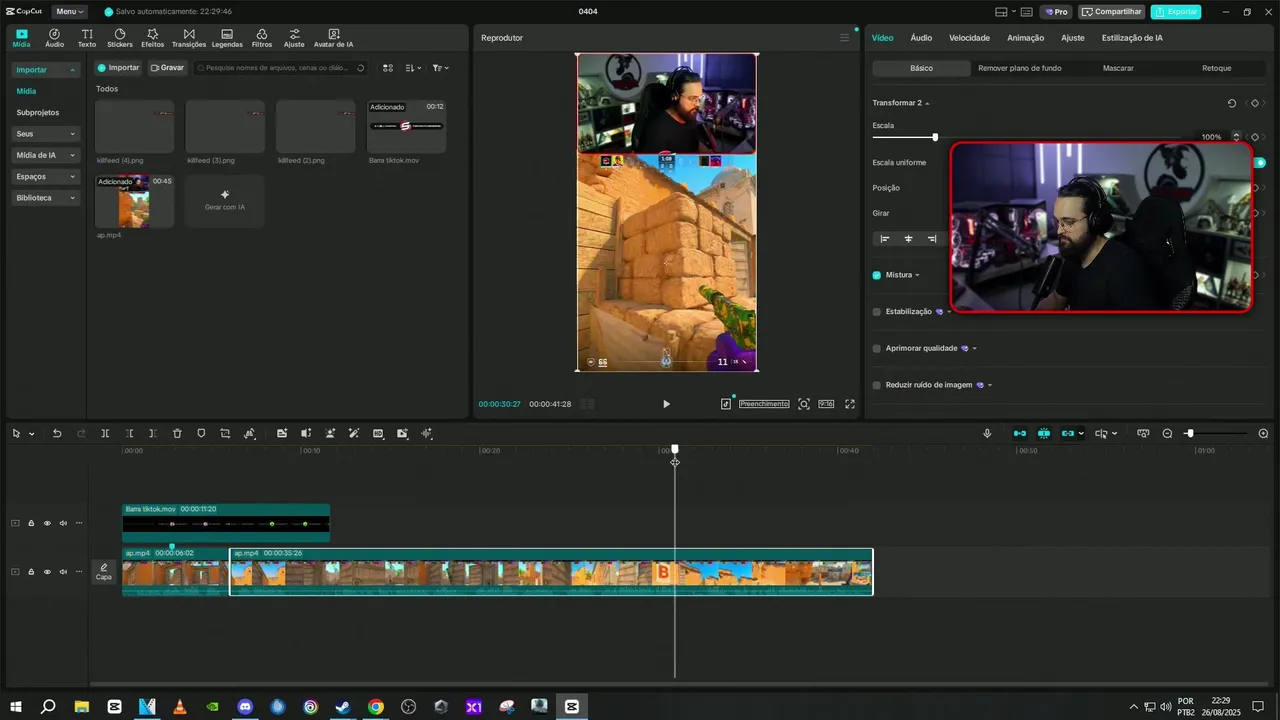Toggle the Mistura checkbox
The width and height of the screenshot is (1280, 720).
[877, 275]
